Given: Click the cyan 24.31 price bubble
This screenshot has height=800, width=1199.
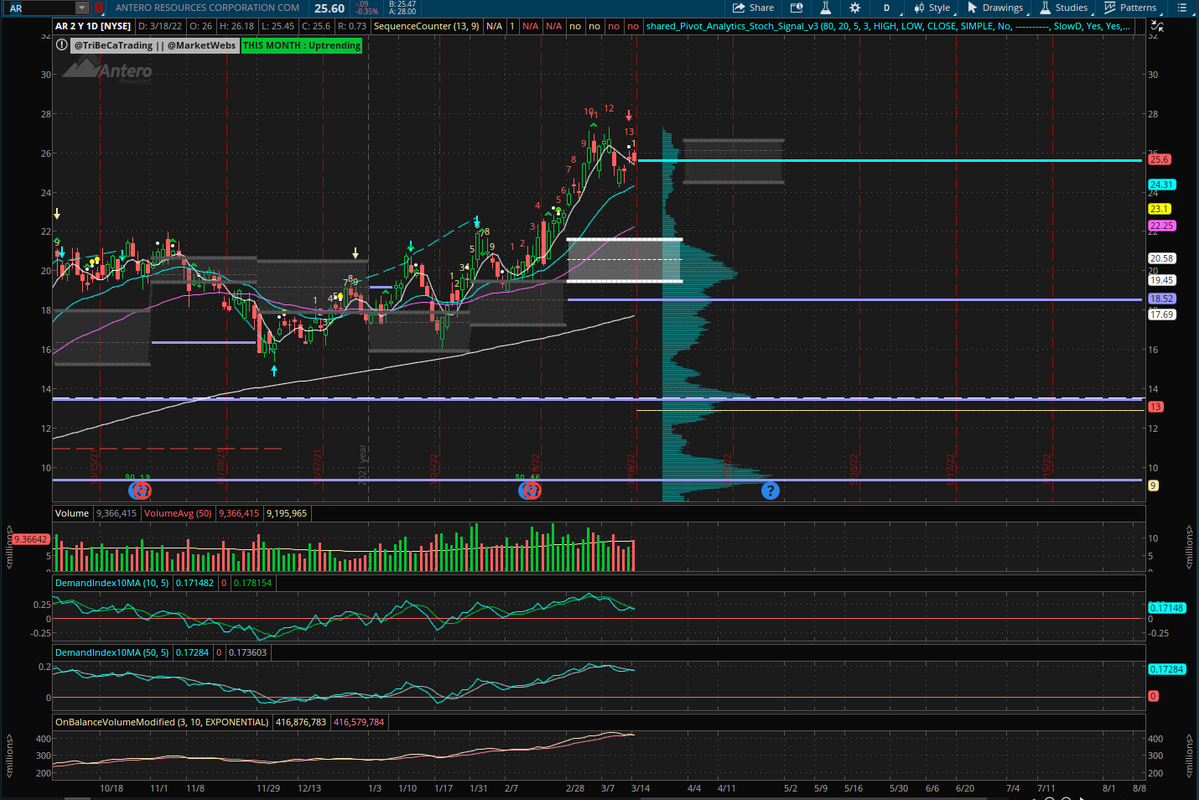Looking at the screenshot, I should [1162, 184].
